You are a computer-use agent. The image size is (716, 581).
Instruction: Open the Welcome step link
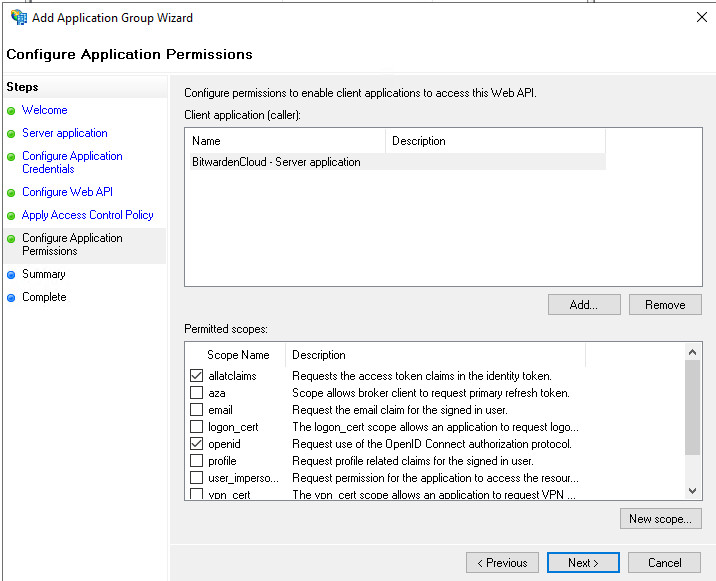pyautogui.click(x=44, y=110)
